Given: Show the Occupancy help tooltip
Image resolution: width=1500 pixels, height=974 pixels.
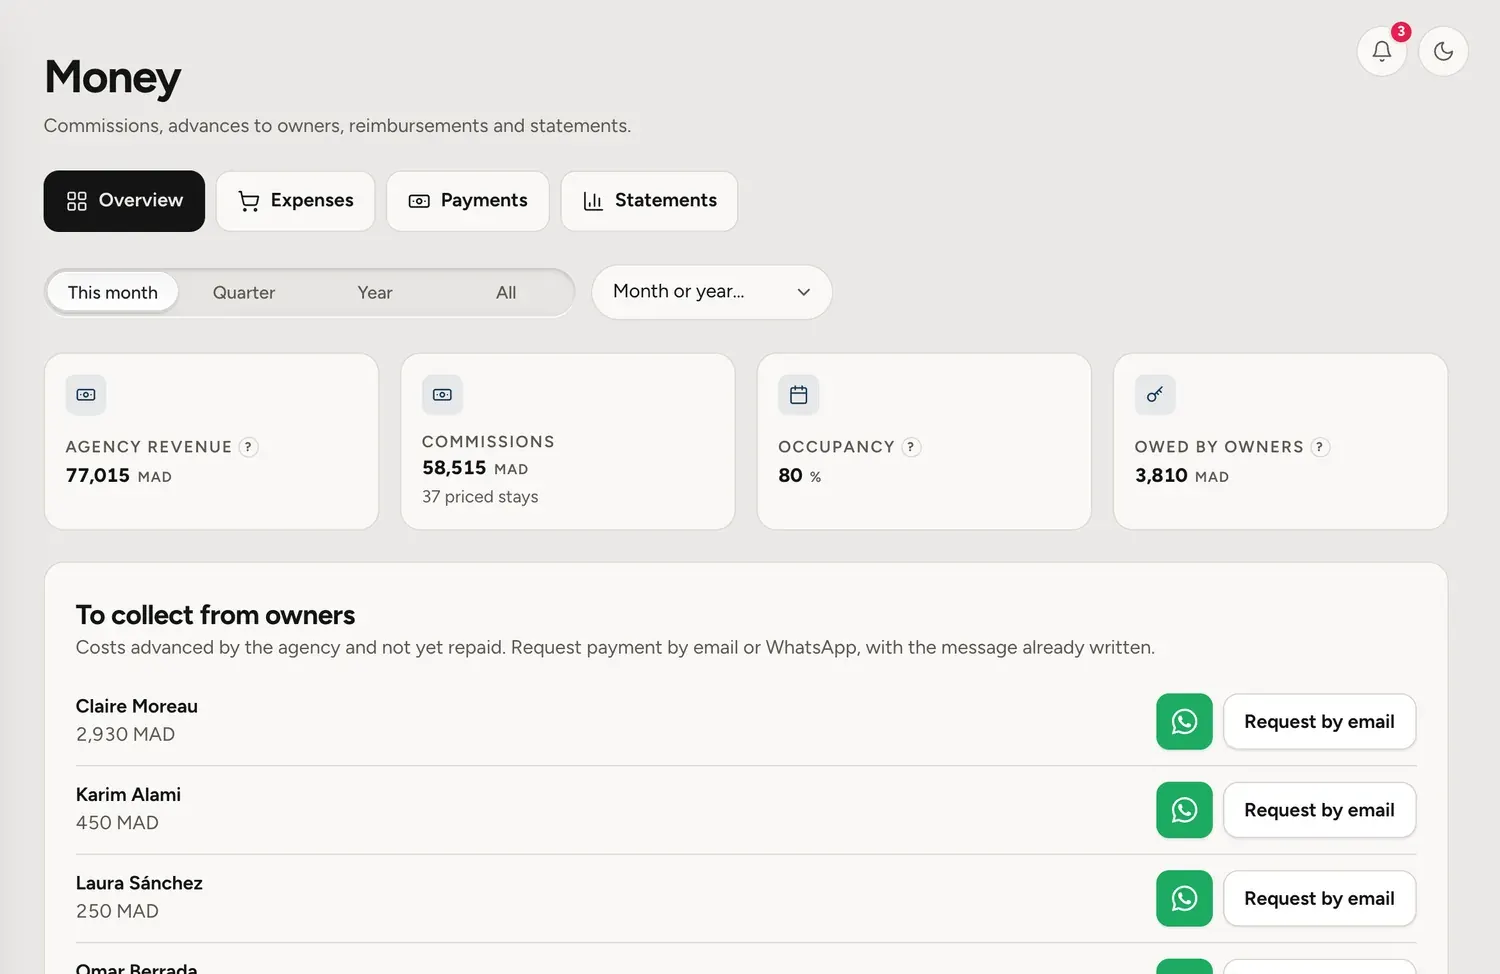Looking at the screenshot, I should tap(911, 447).
